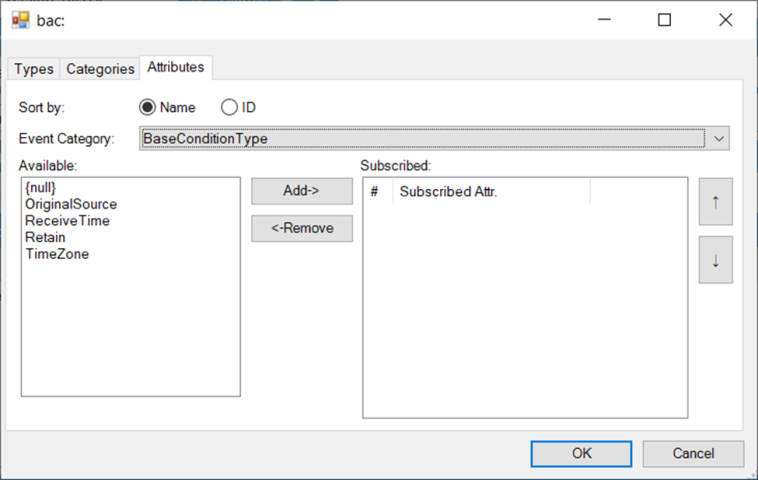
Task: Click the BaseConditionType combo box field
Action: click(x=420, y=139)
